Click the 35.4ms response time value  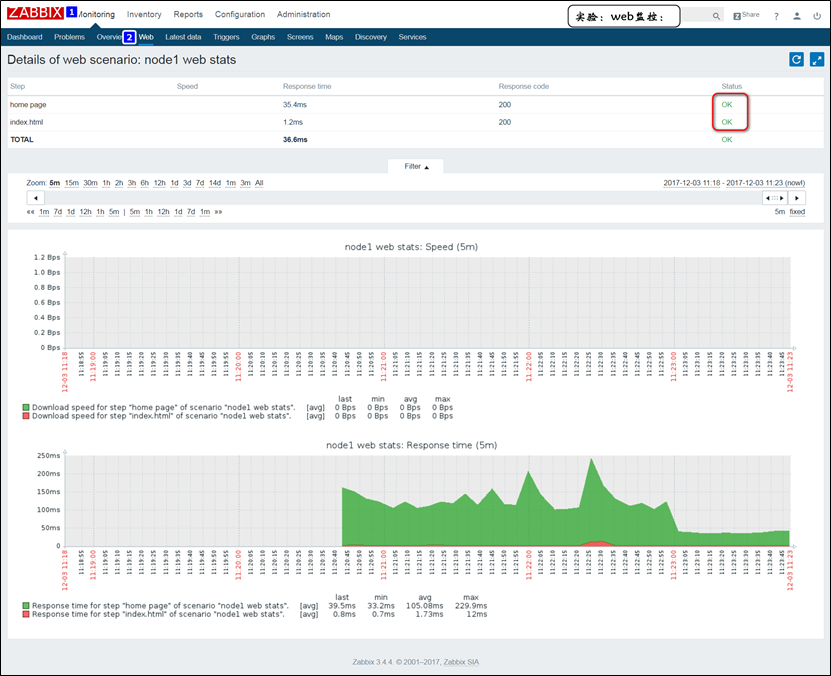(295, 105)
